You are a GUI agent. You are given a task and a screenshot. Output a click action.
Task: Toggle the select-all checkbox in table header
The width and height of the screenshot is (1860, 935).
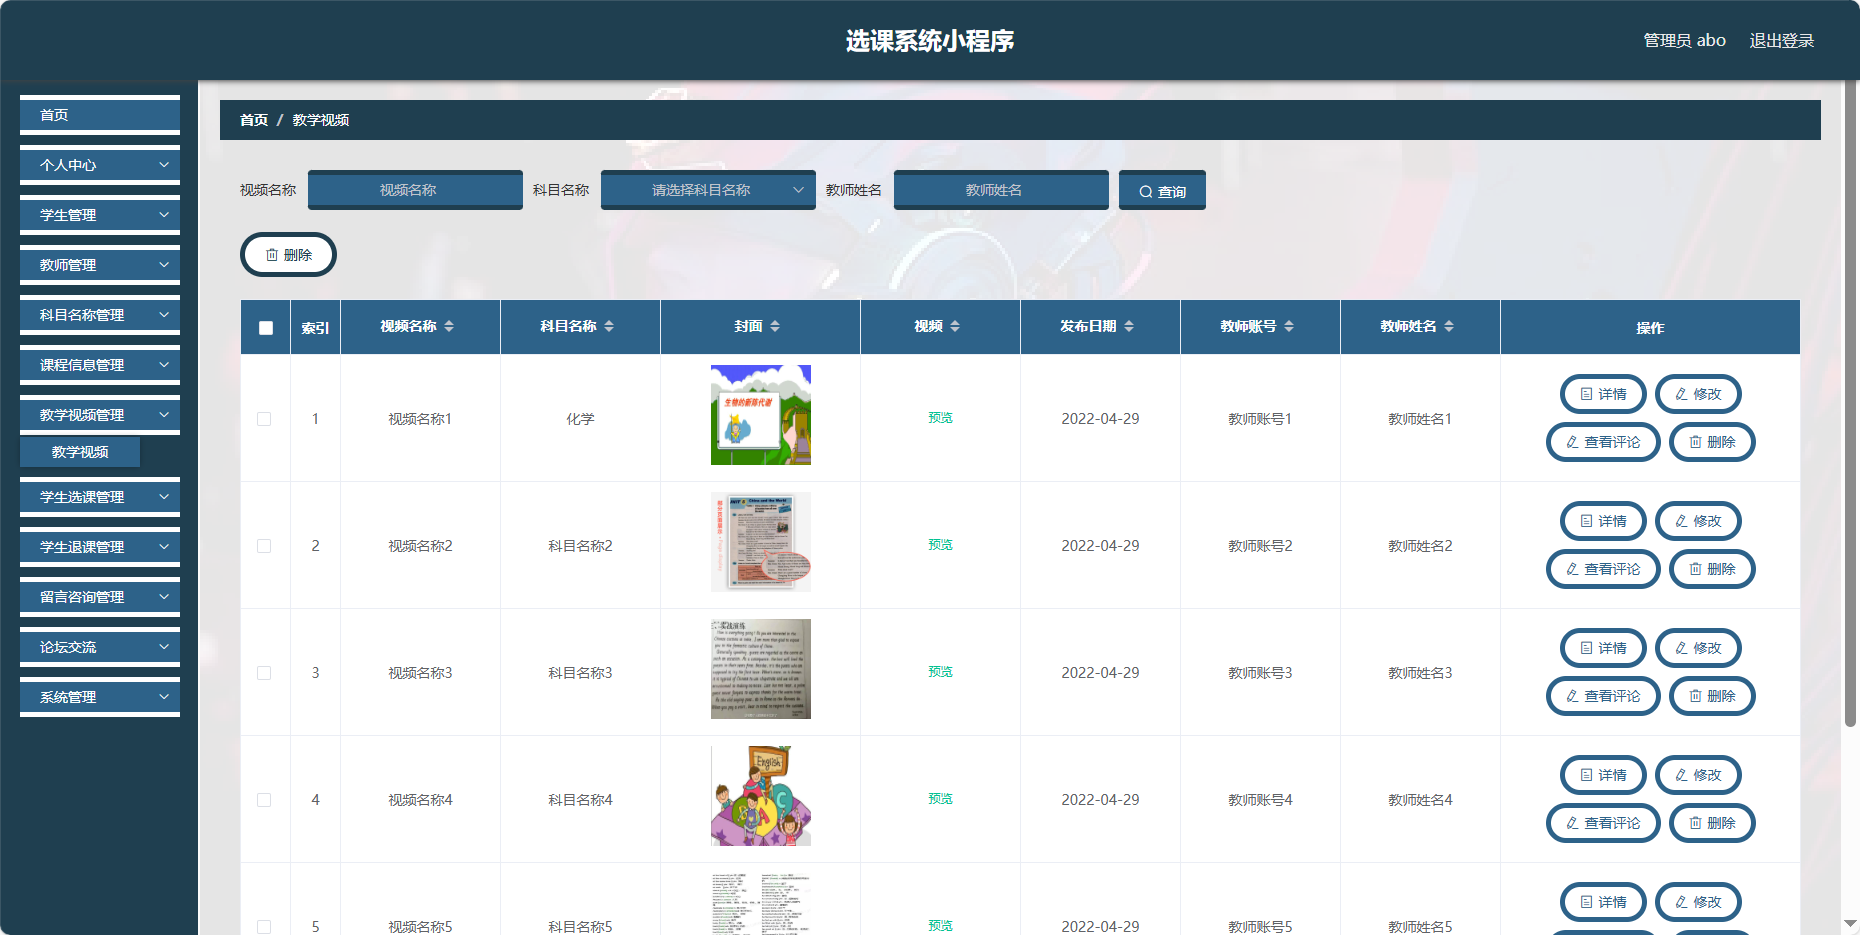[266, 328]
